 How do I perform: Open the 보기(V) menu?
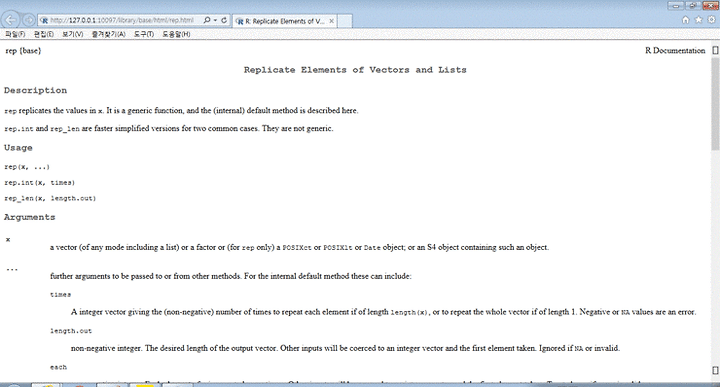(x=73, y=34)
